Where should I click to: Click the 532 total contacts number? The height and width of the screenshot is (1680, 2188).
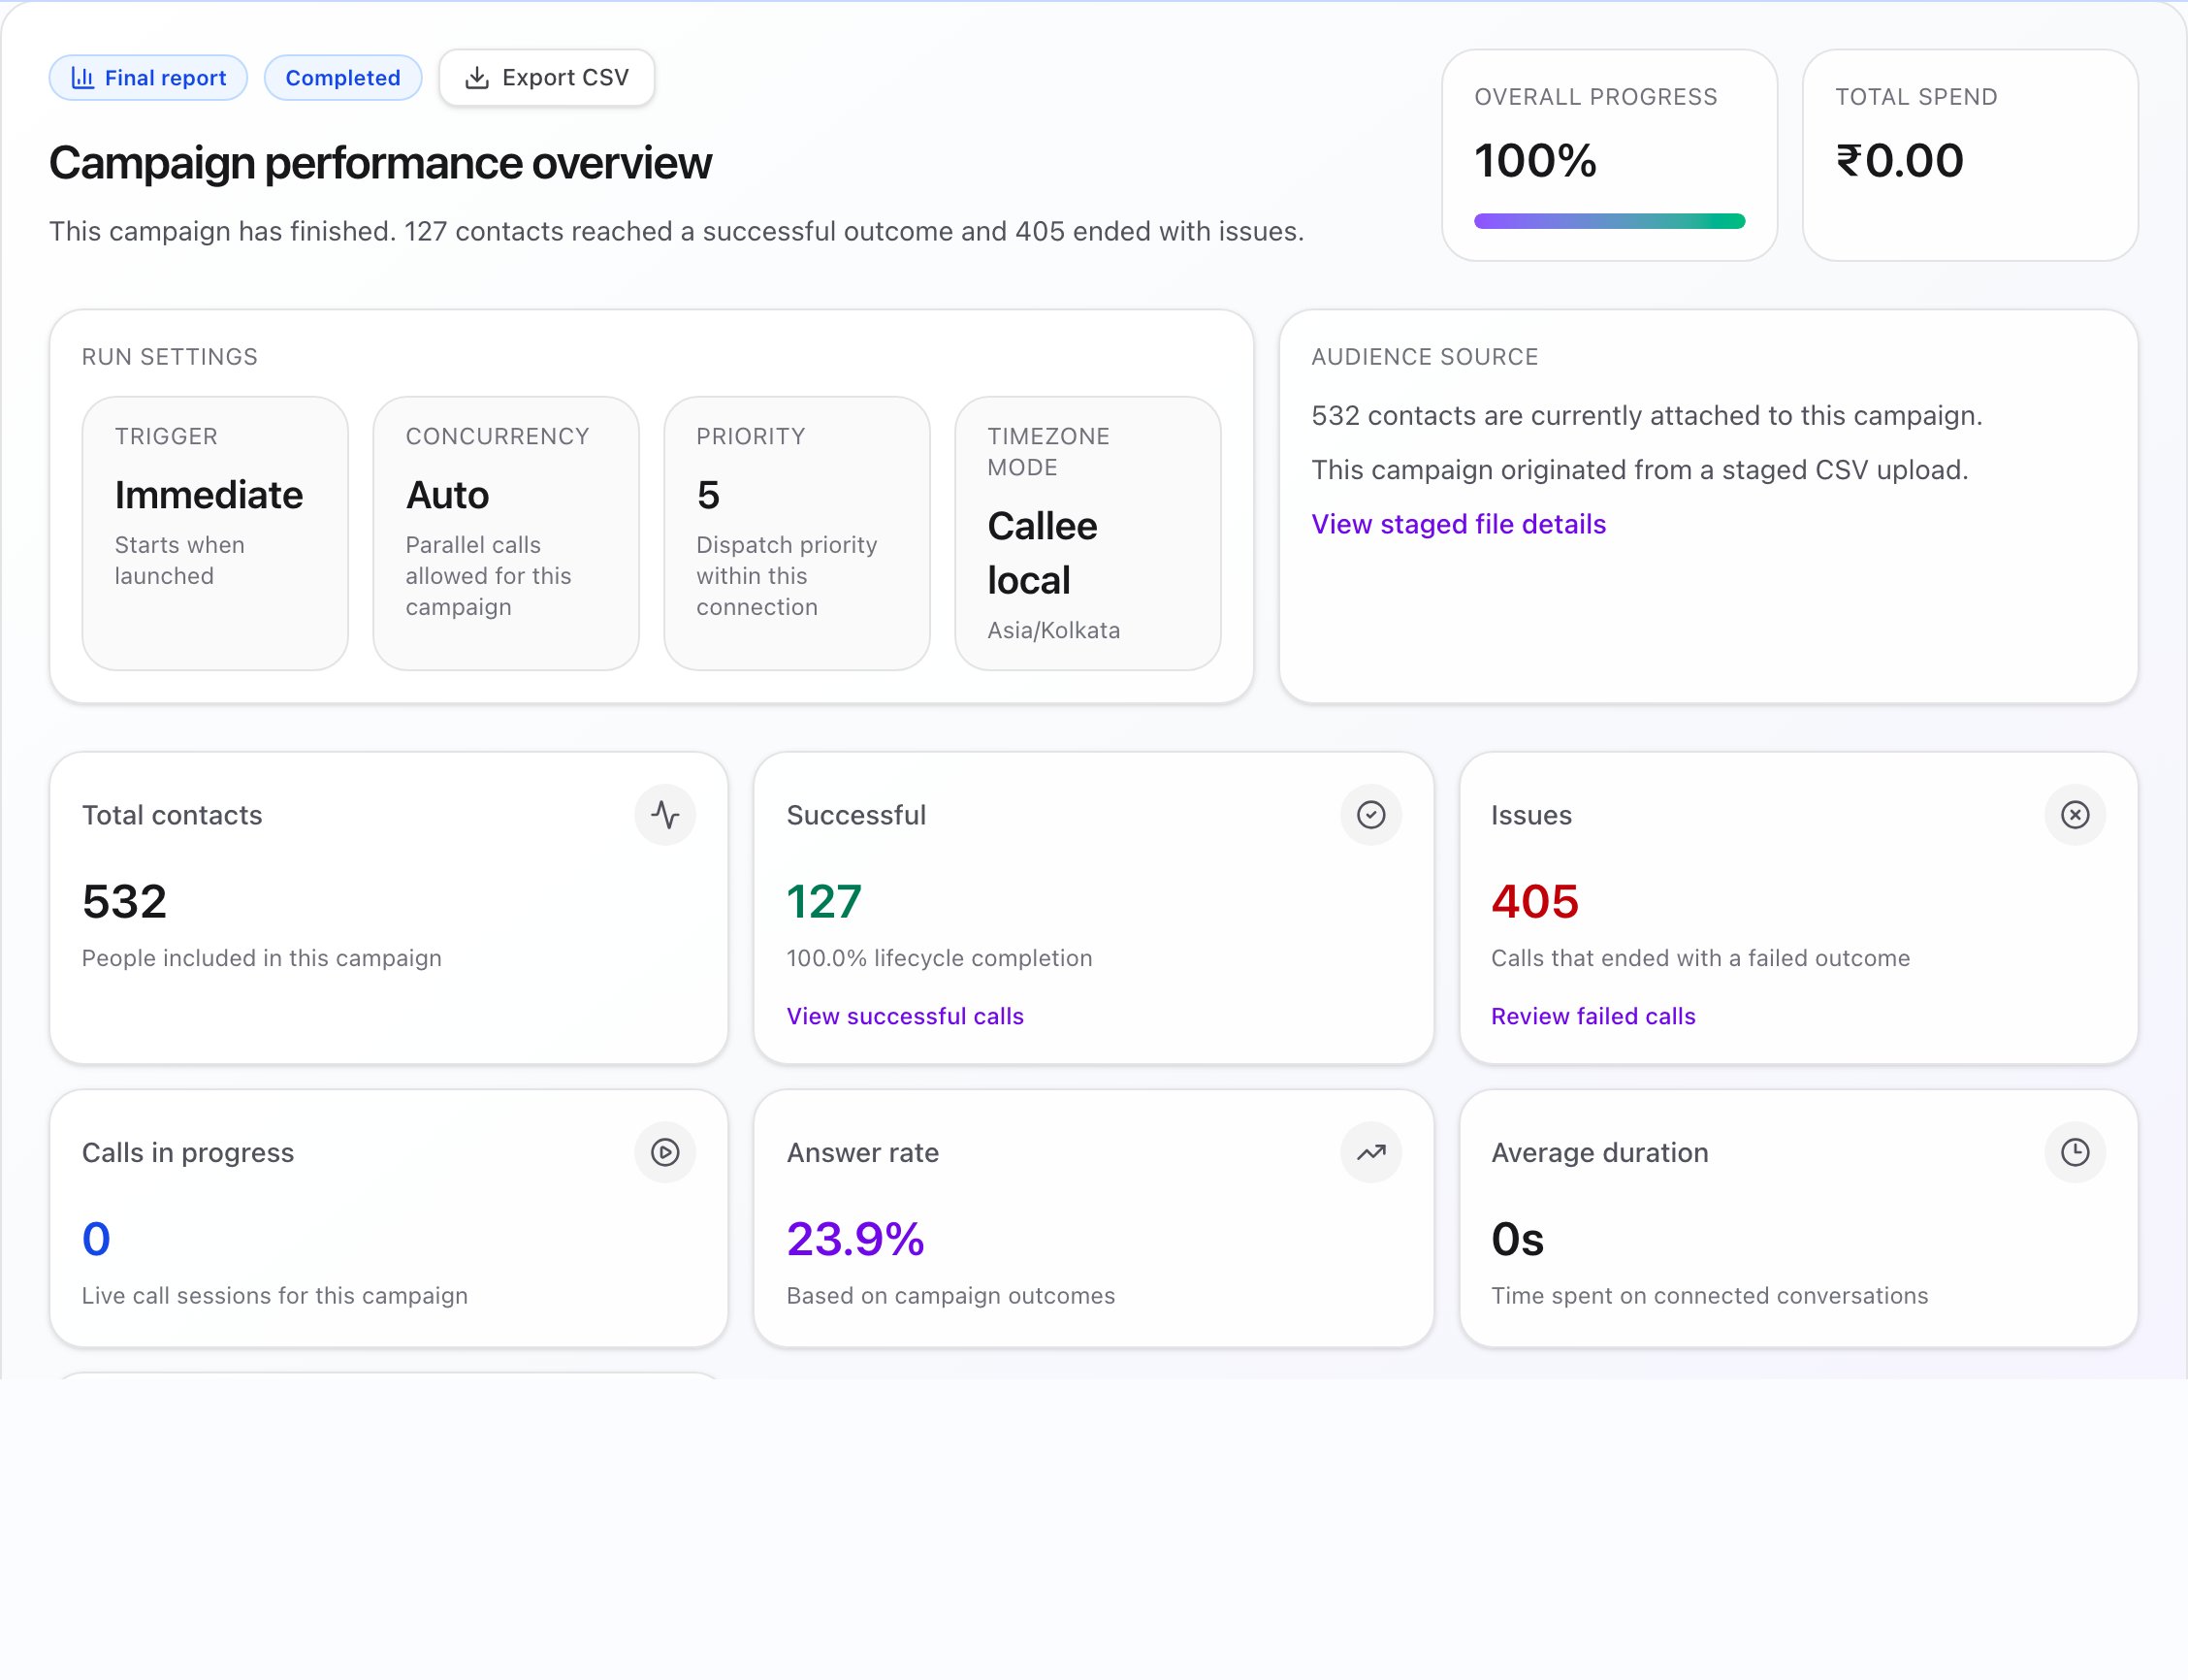coord(124,901)
